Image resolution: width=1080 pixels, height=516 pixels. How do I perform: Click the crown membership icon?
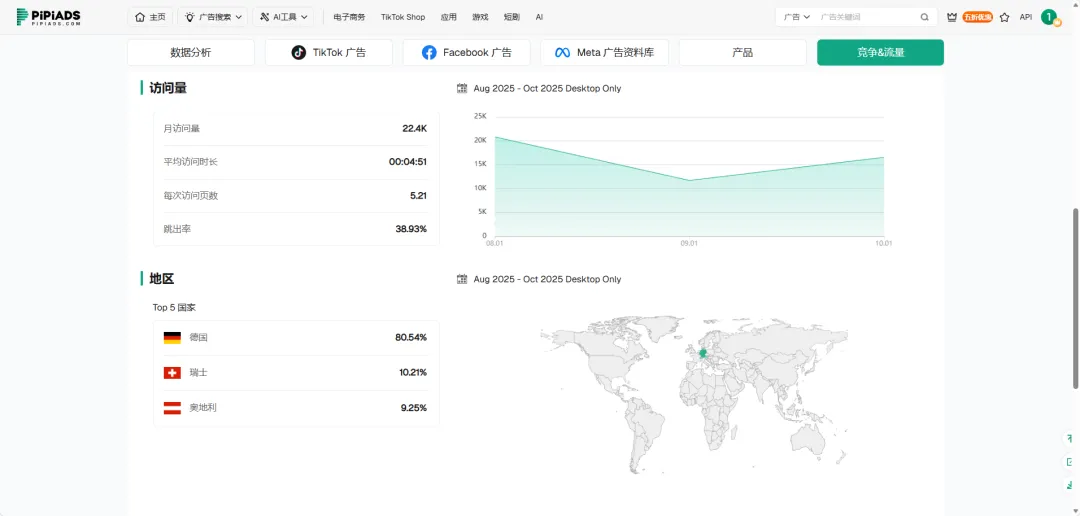click(952, 17)
